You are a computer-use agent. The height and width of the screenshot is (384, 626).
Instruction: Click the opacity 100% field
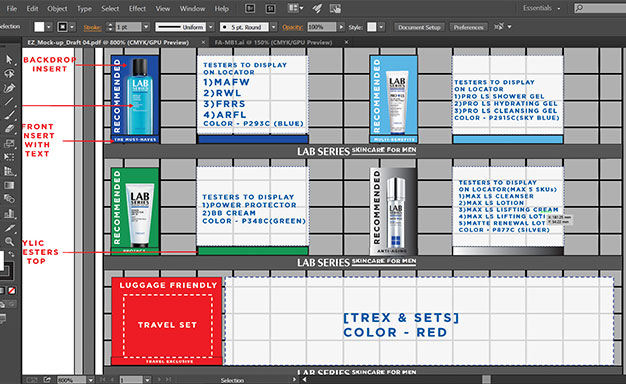tap(322, 27)
